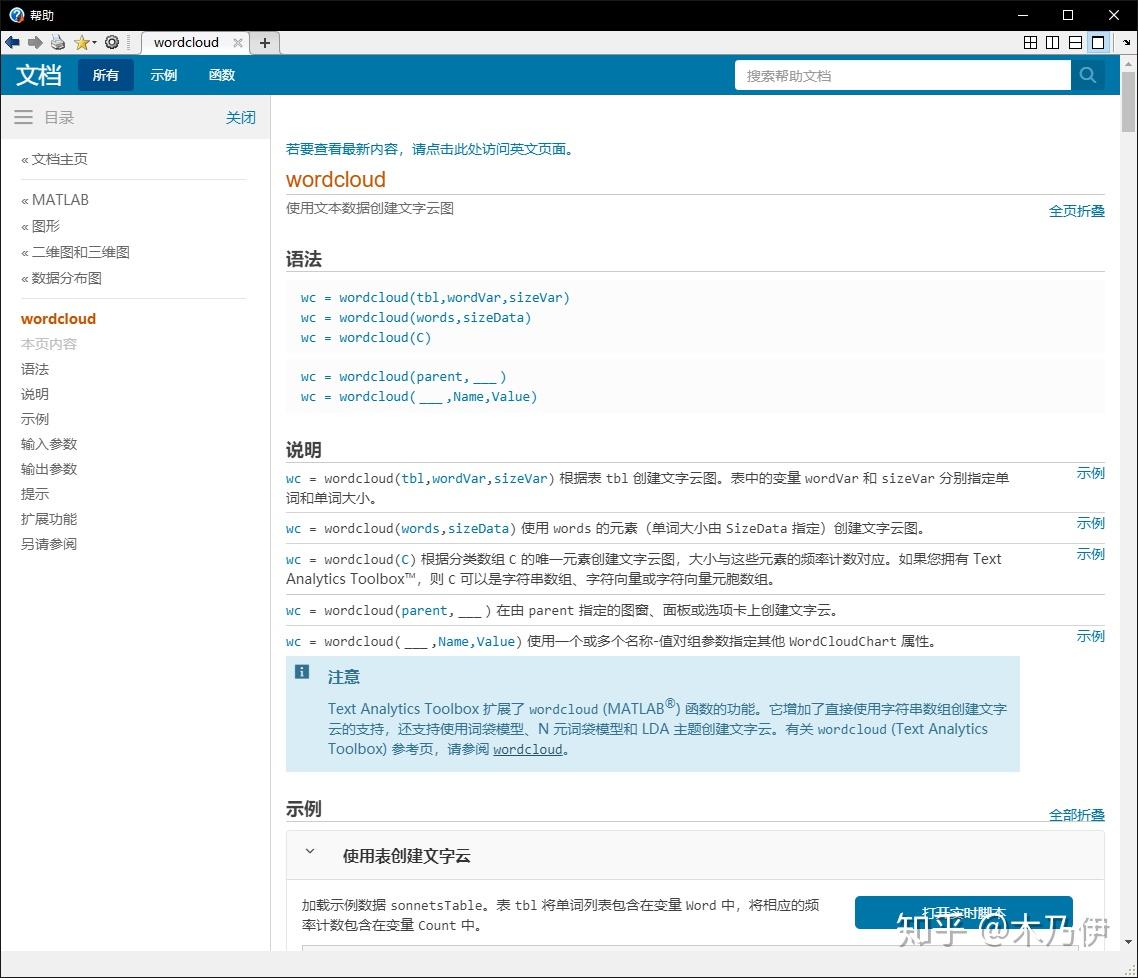Image resolution: width=1138 pixels, height=978 pixels.
Task: Jump to 说明 section from sidebar
Action: click(x=35, y=394)
